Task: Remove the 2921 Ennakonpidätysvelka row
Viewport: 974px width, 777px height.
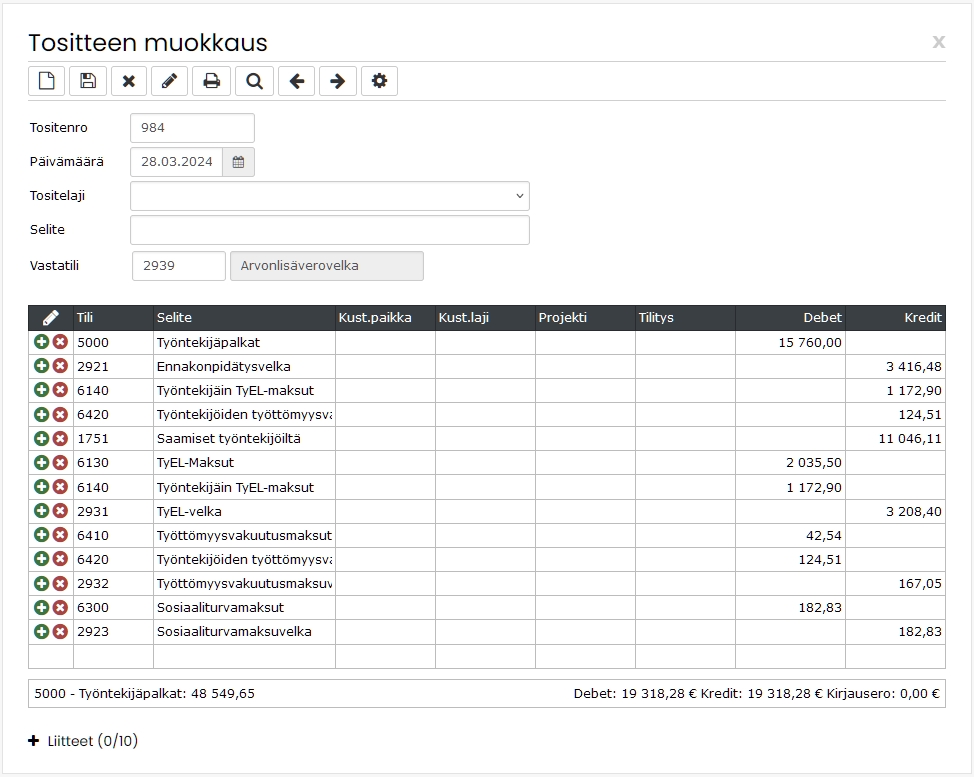Action: tap(60, 366)
